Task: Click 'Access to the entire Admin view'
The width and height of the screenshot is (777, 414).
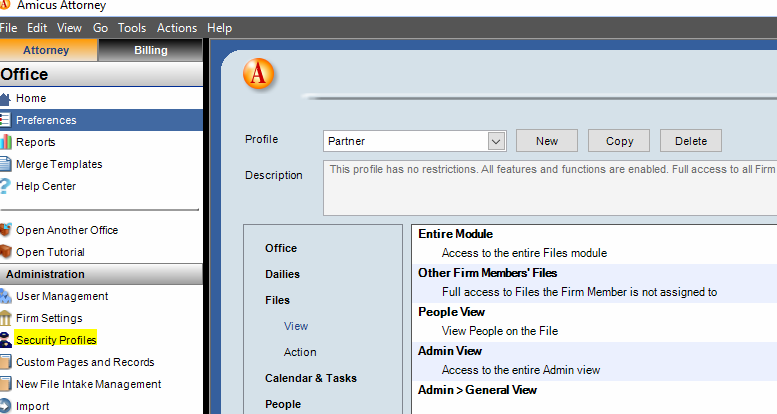Action: click(x=521, y=370)
